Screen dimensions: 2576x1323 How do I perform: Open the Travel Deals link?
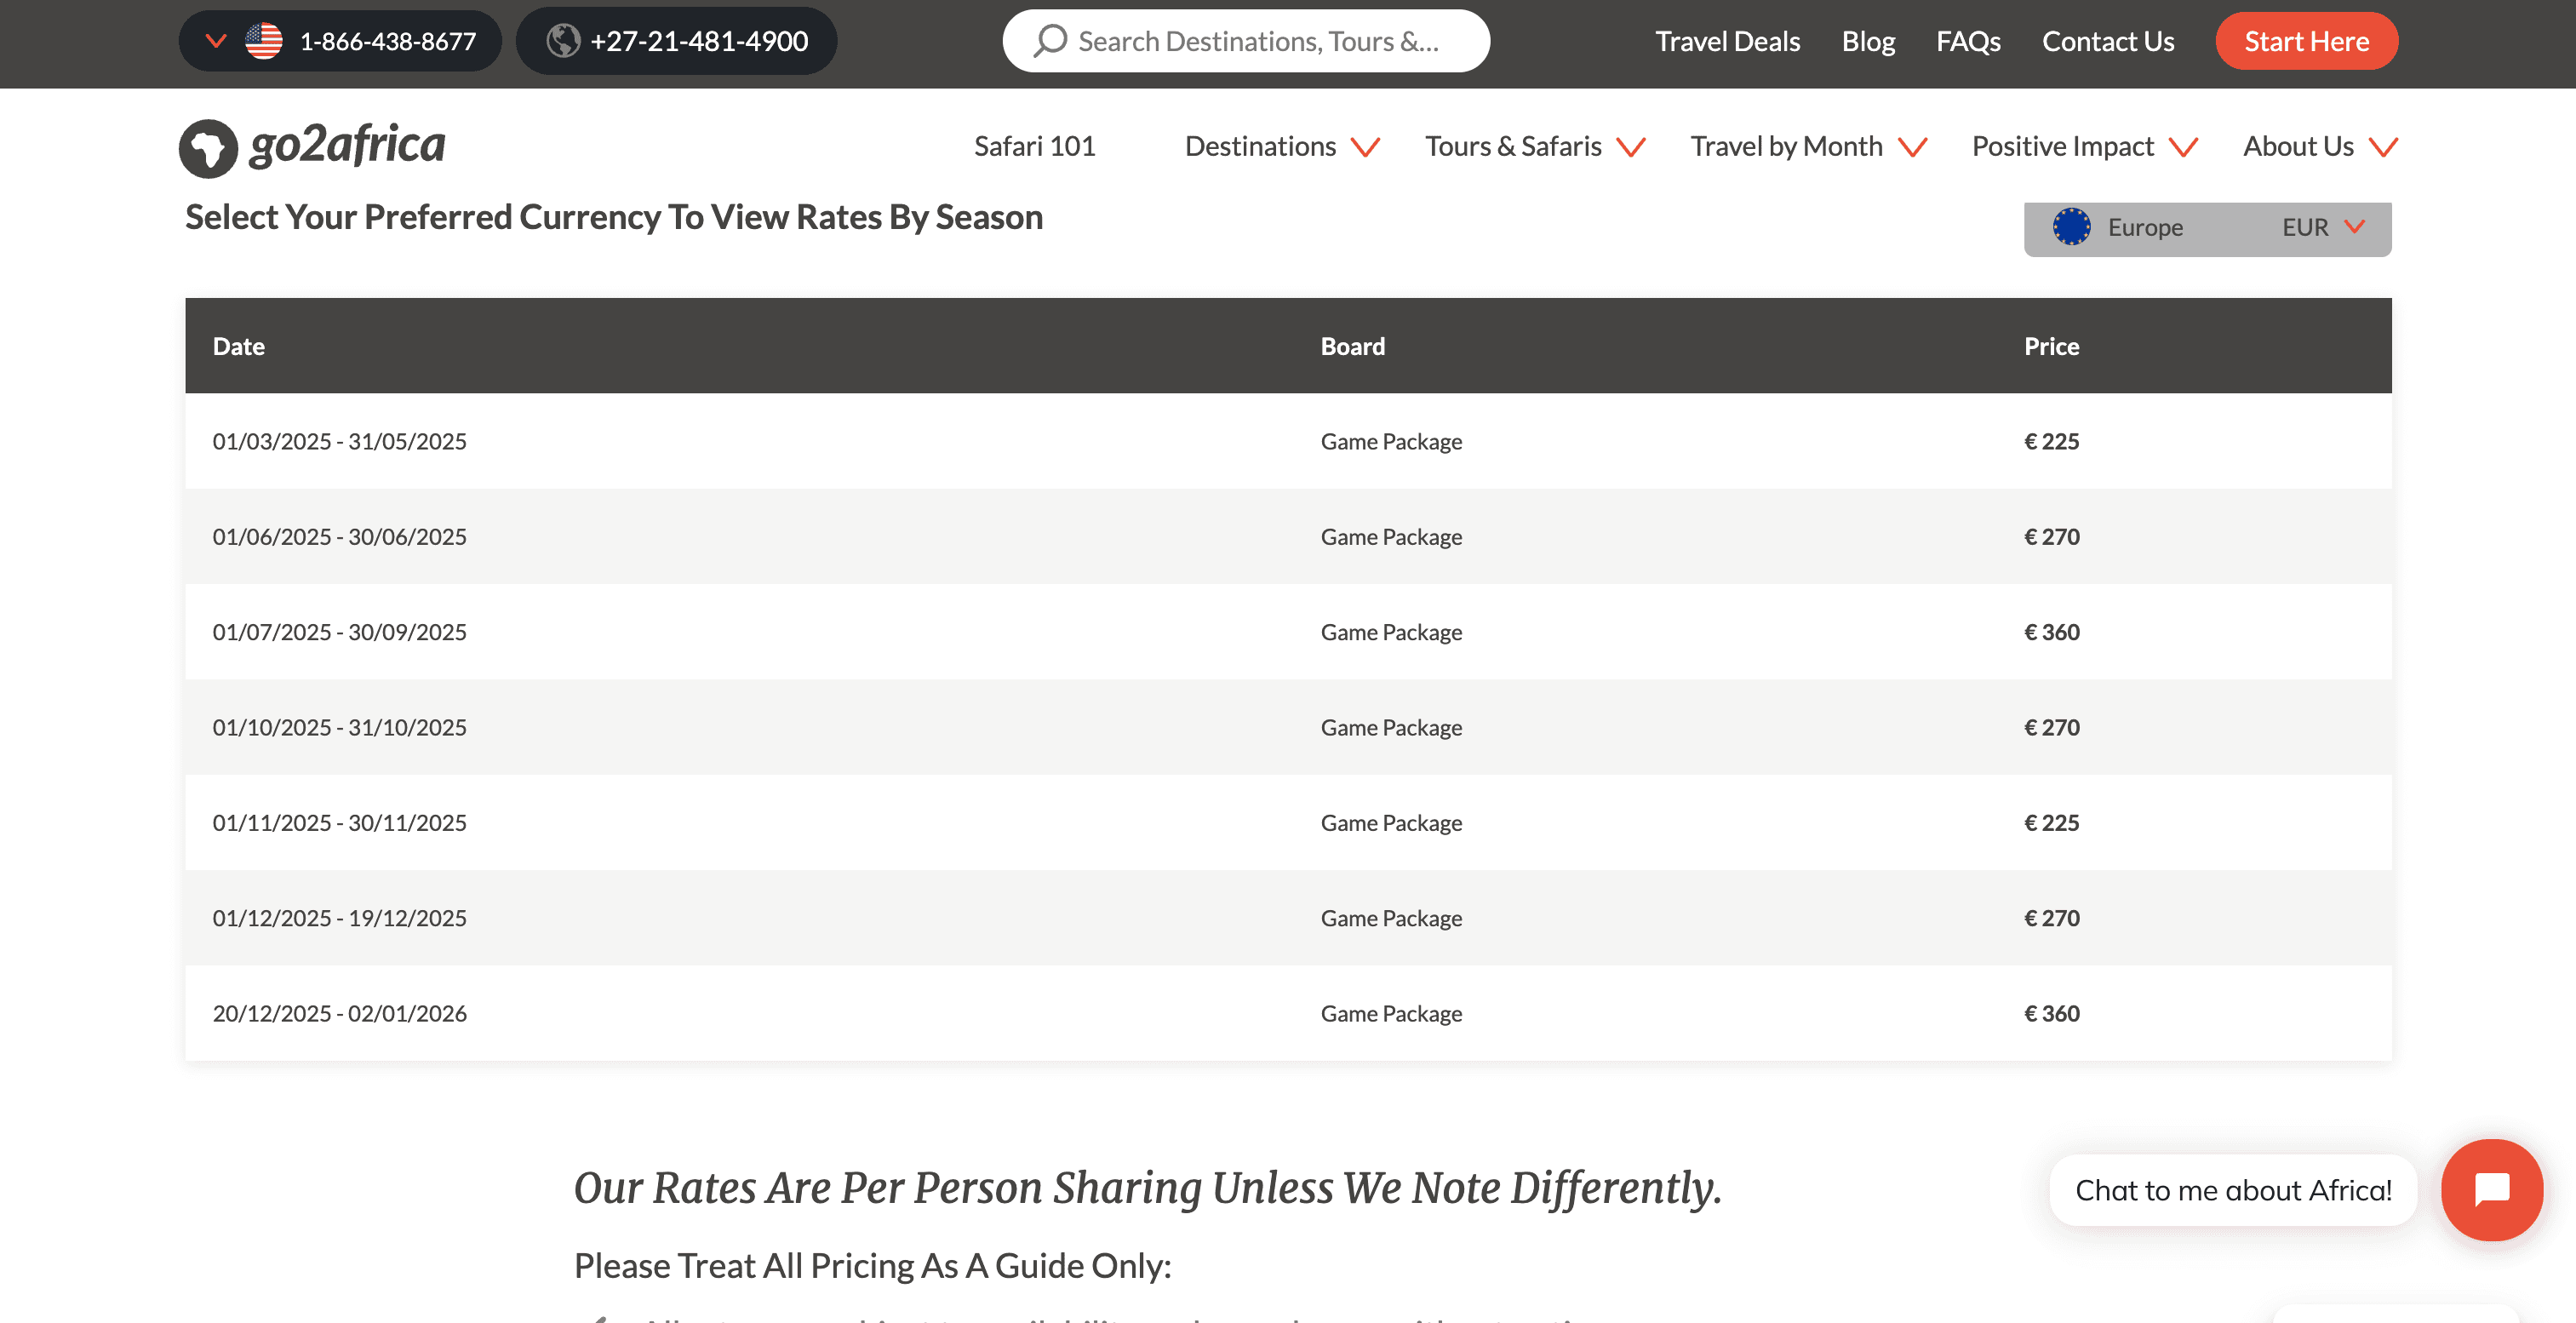coord(1727,41)
